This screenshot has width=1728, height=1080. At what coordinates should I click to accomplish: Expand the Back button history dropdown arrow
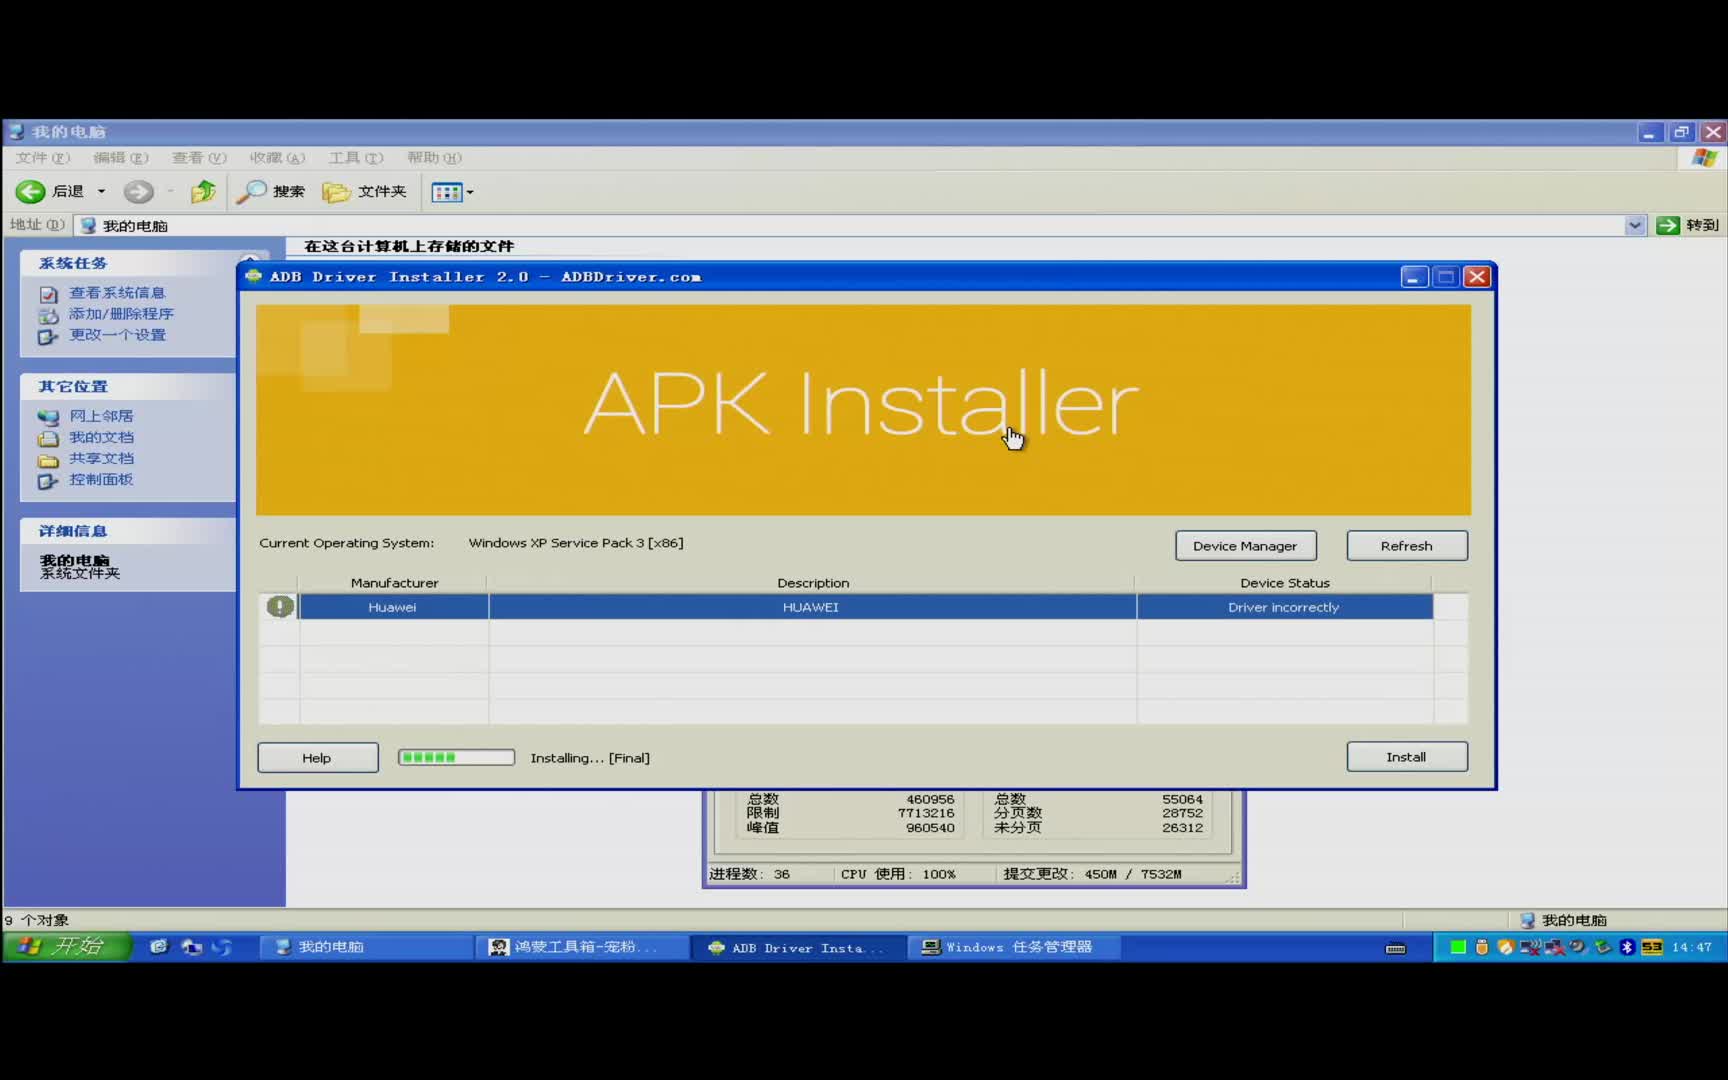[x=101, y=191]
